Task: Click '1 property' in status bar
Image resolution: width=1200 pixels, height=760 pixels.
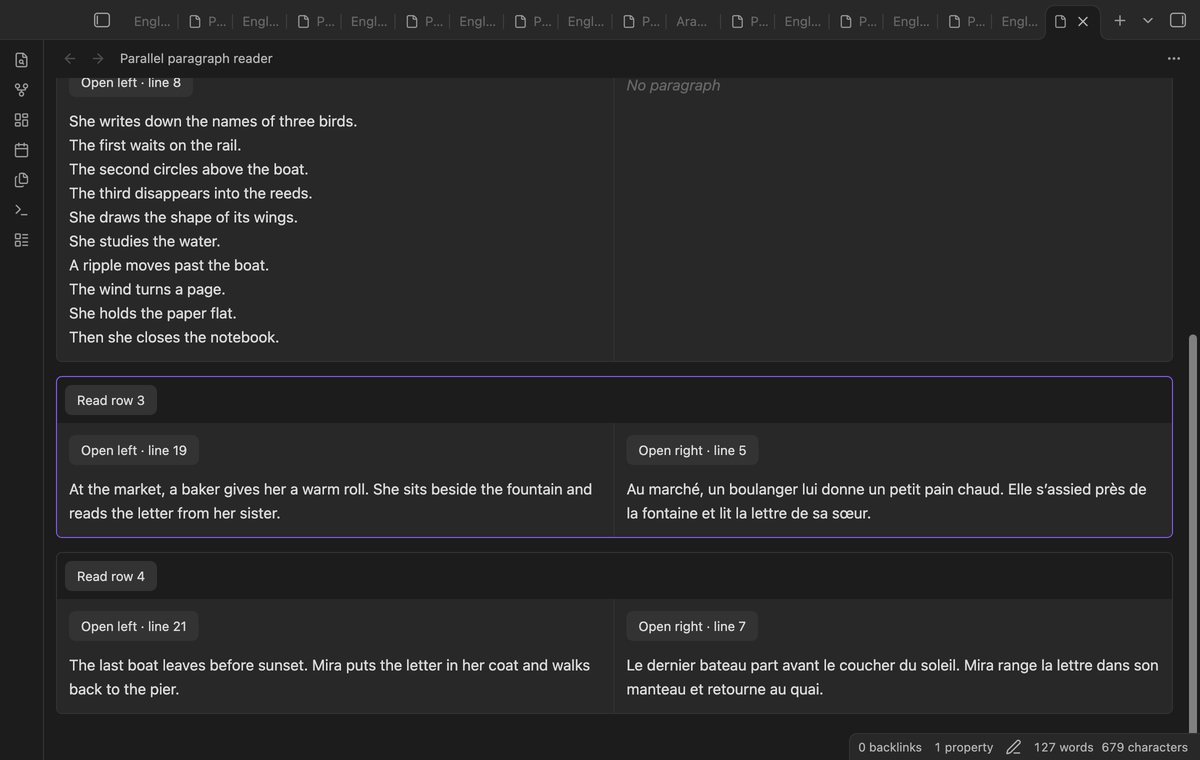Action: tap(964, 747)
